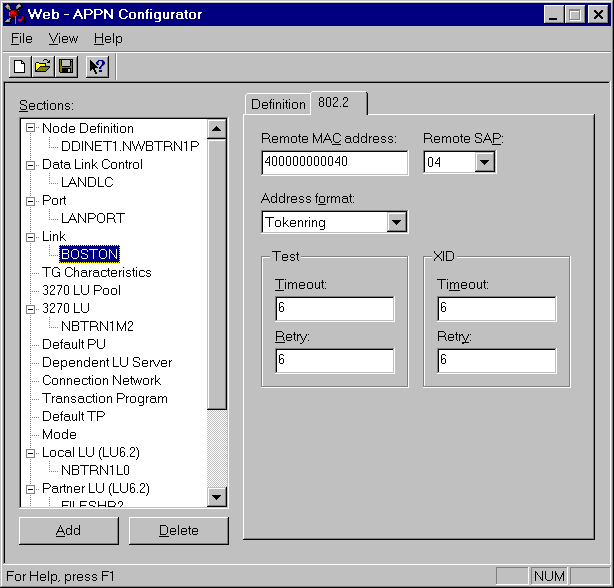This screenshot has height=588, width=614.
Task: Click the Test Timeout input field
Action: (x=334, y=309)
